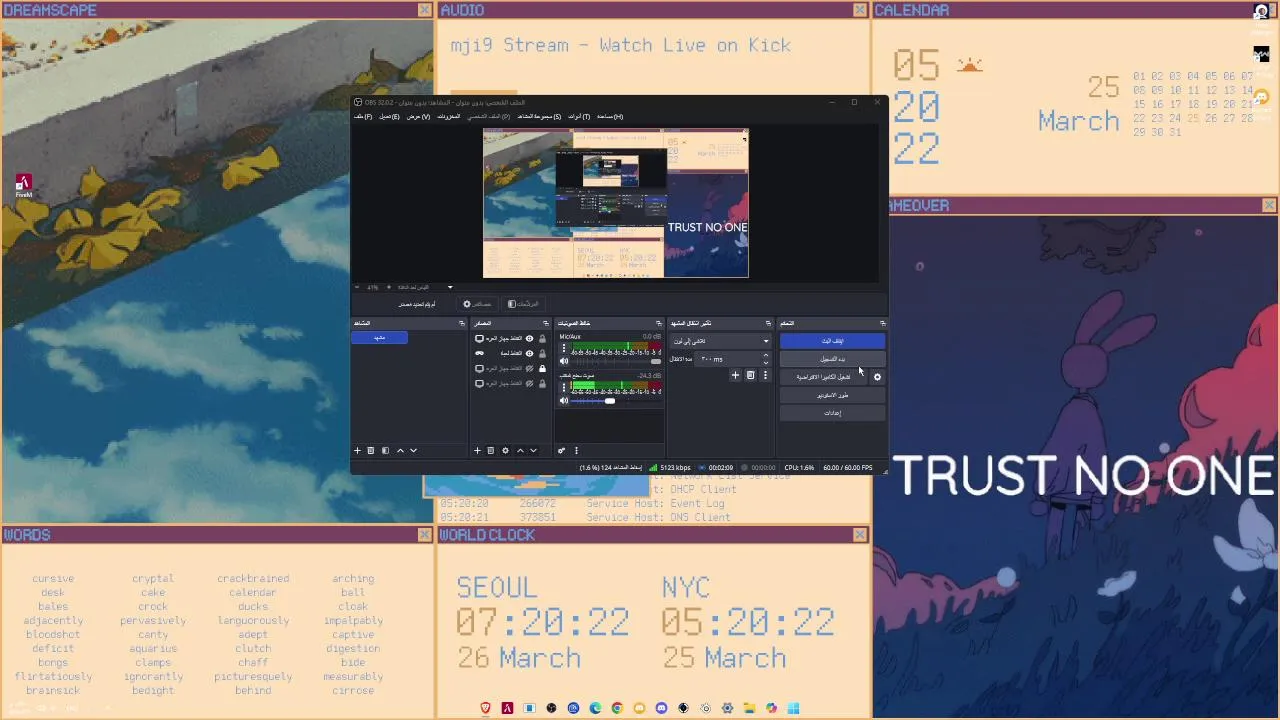The width and height of the screenshot is (1280, 720).
Task: Open the Tools (T) menu in OBS
Action: pyautogui.click(x=579, y=116)
